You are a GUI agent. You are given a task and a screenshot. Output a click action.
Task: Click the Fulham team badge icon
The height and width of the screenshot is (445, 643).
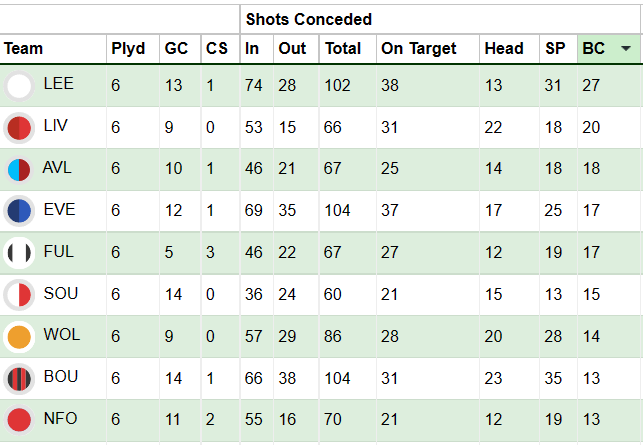click(x=19, y=253)
